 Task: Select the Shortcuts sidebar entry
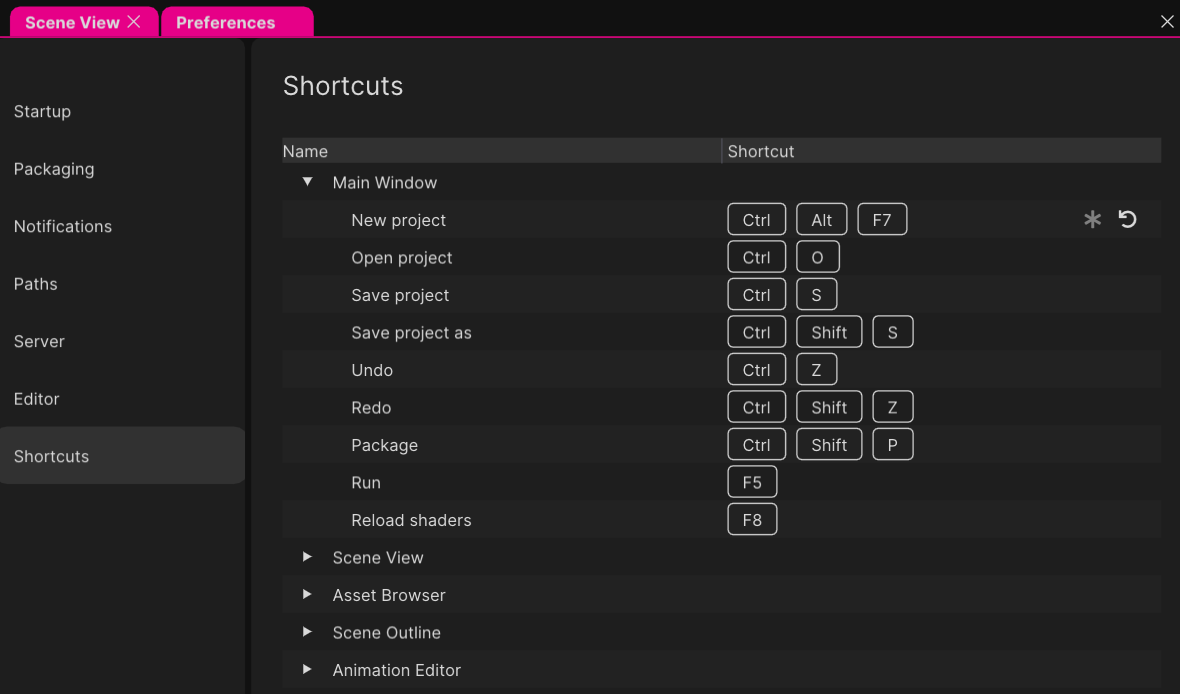click(51, 456)
